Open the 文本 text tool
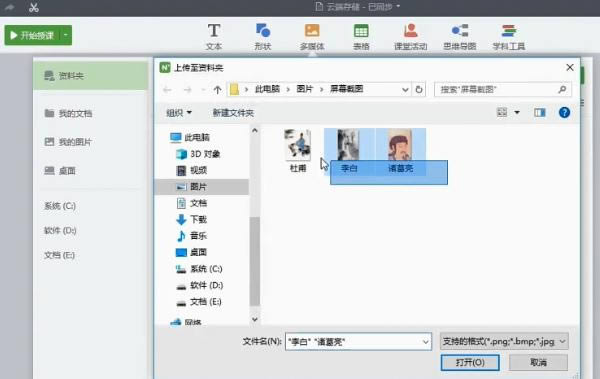 click(x=214, y=37)
